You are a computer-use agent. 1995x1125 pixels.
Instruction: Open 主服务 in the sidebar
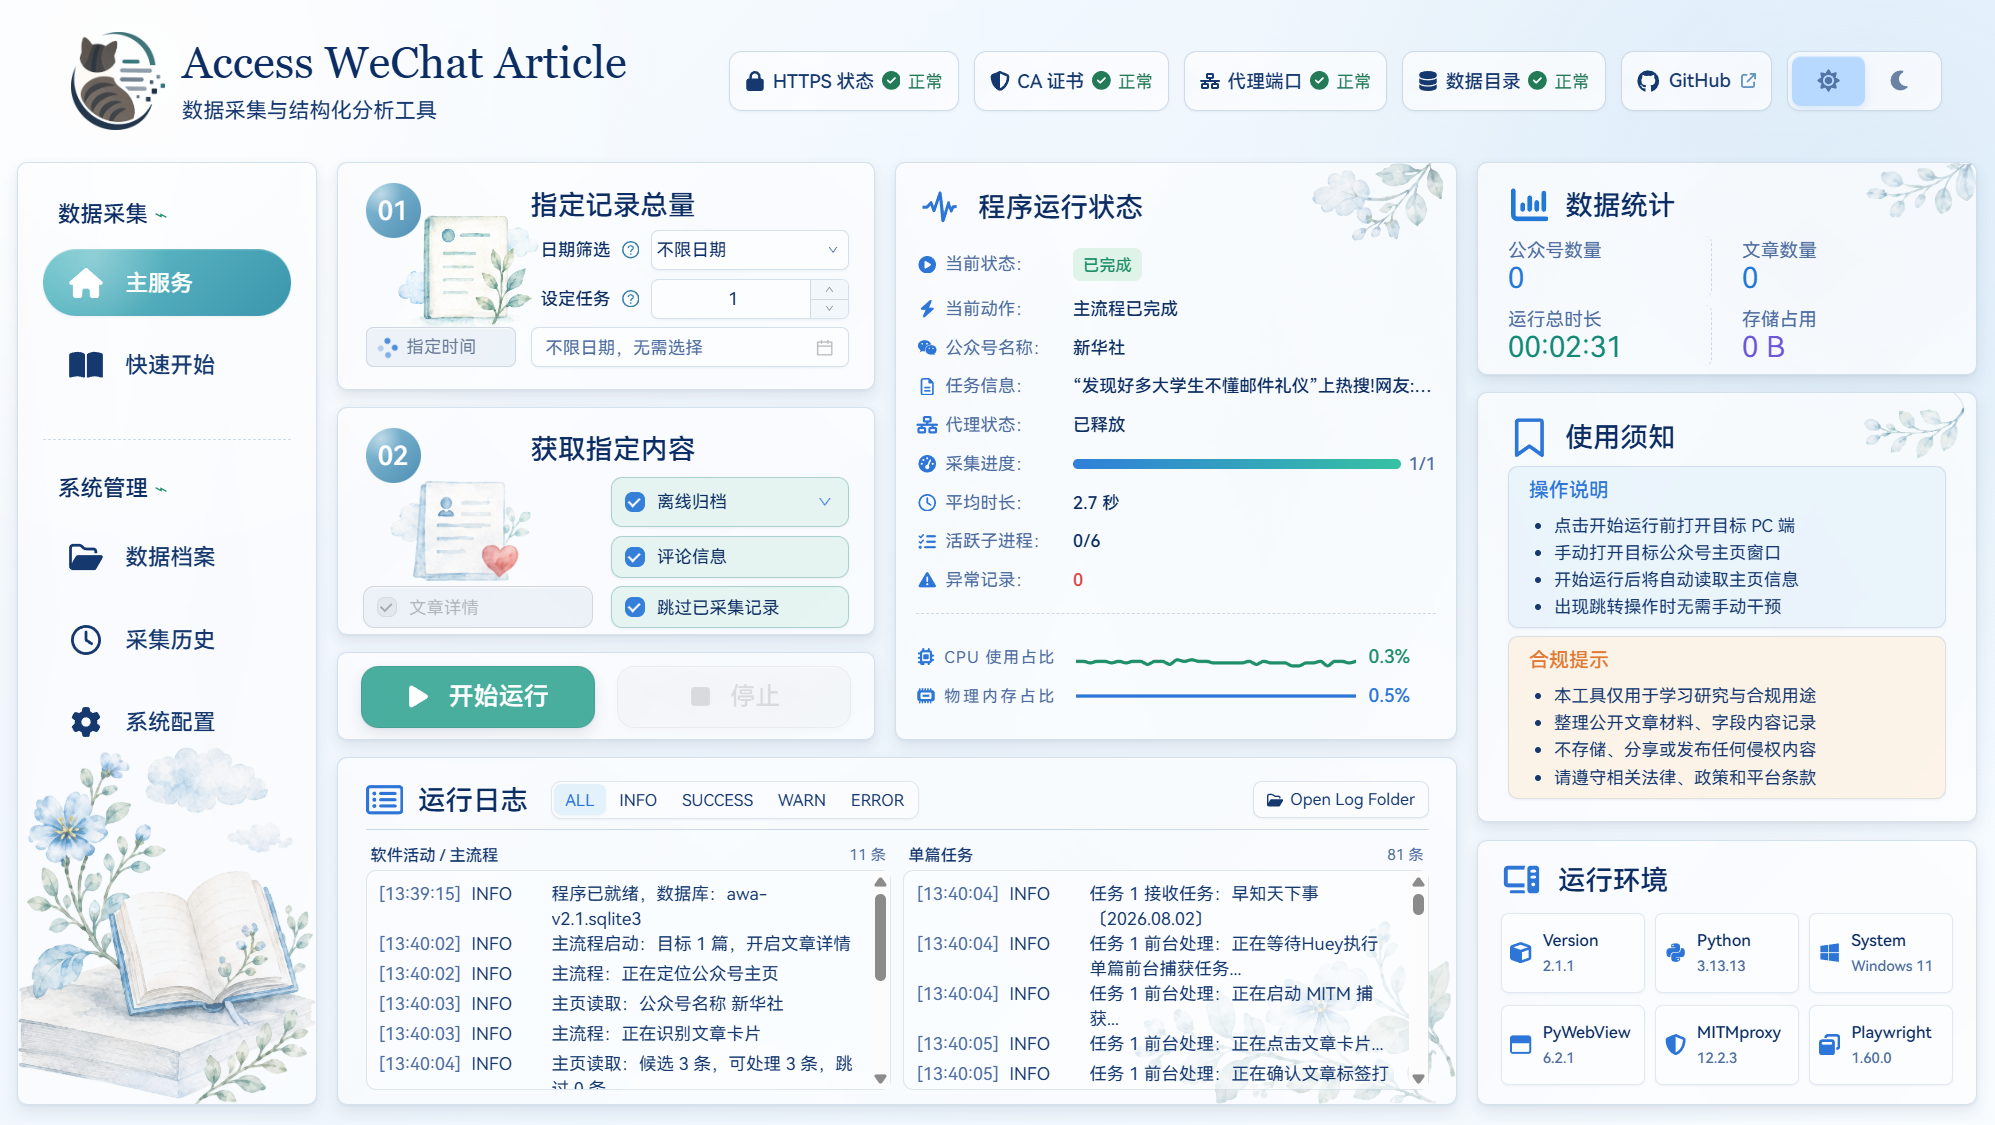(x=167, y=283)
